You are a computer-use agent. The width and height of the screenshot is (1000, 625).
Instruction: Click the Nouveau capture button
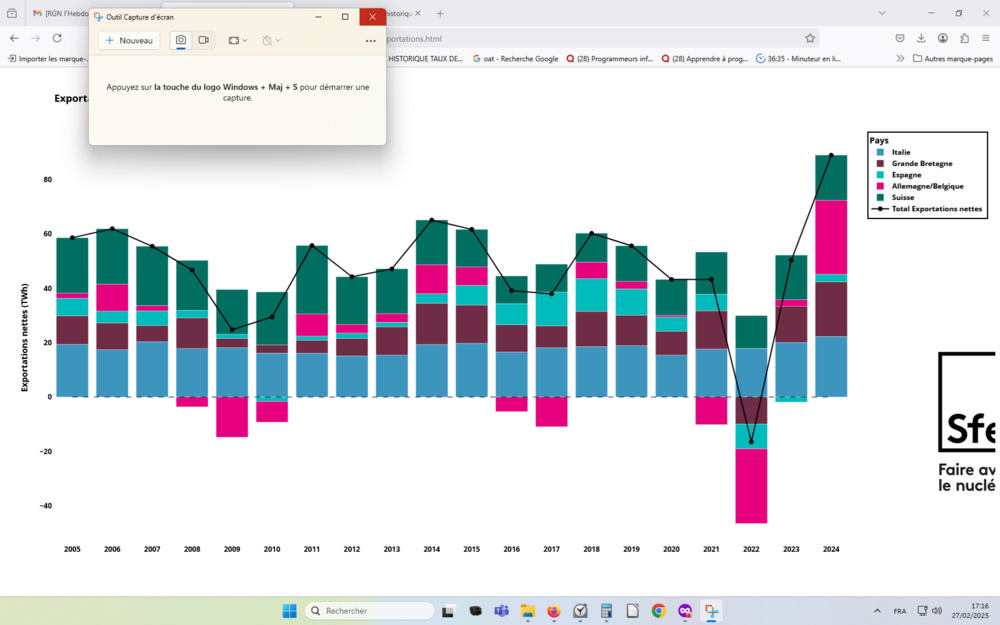pos(129,40)
